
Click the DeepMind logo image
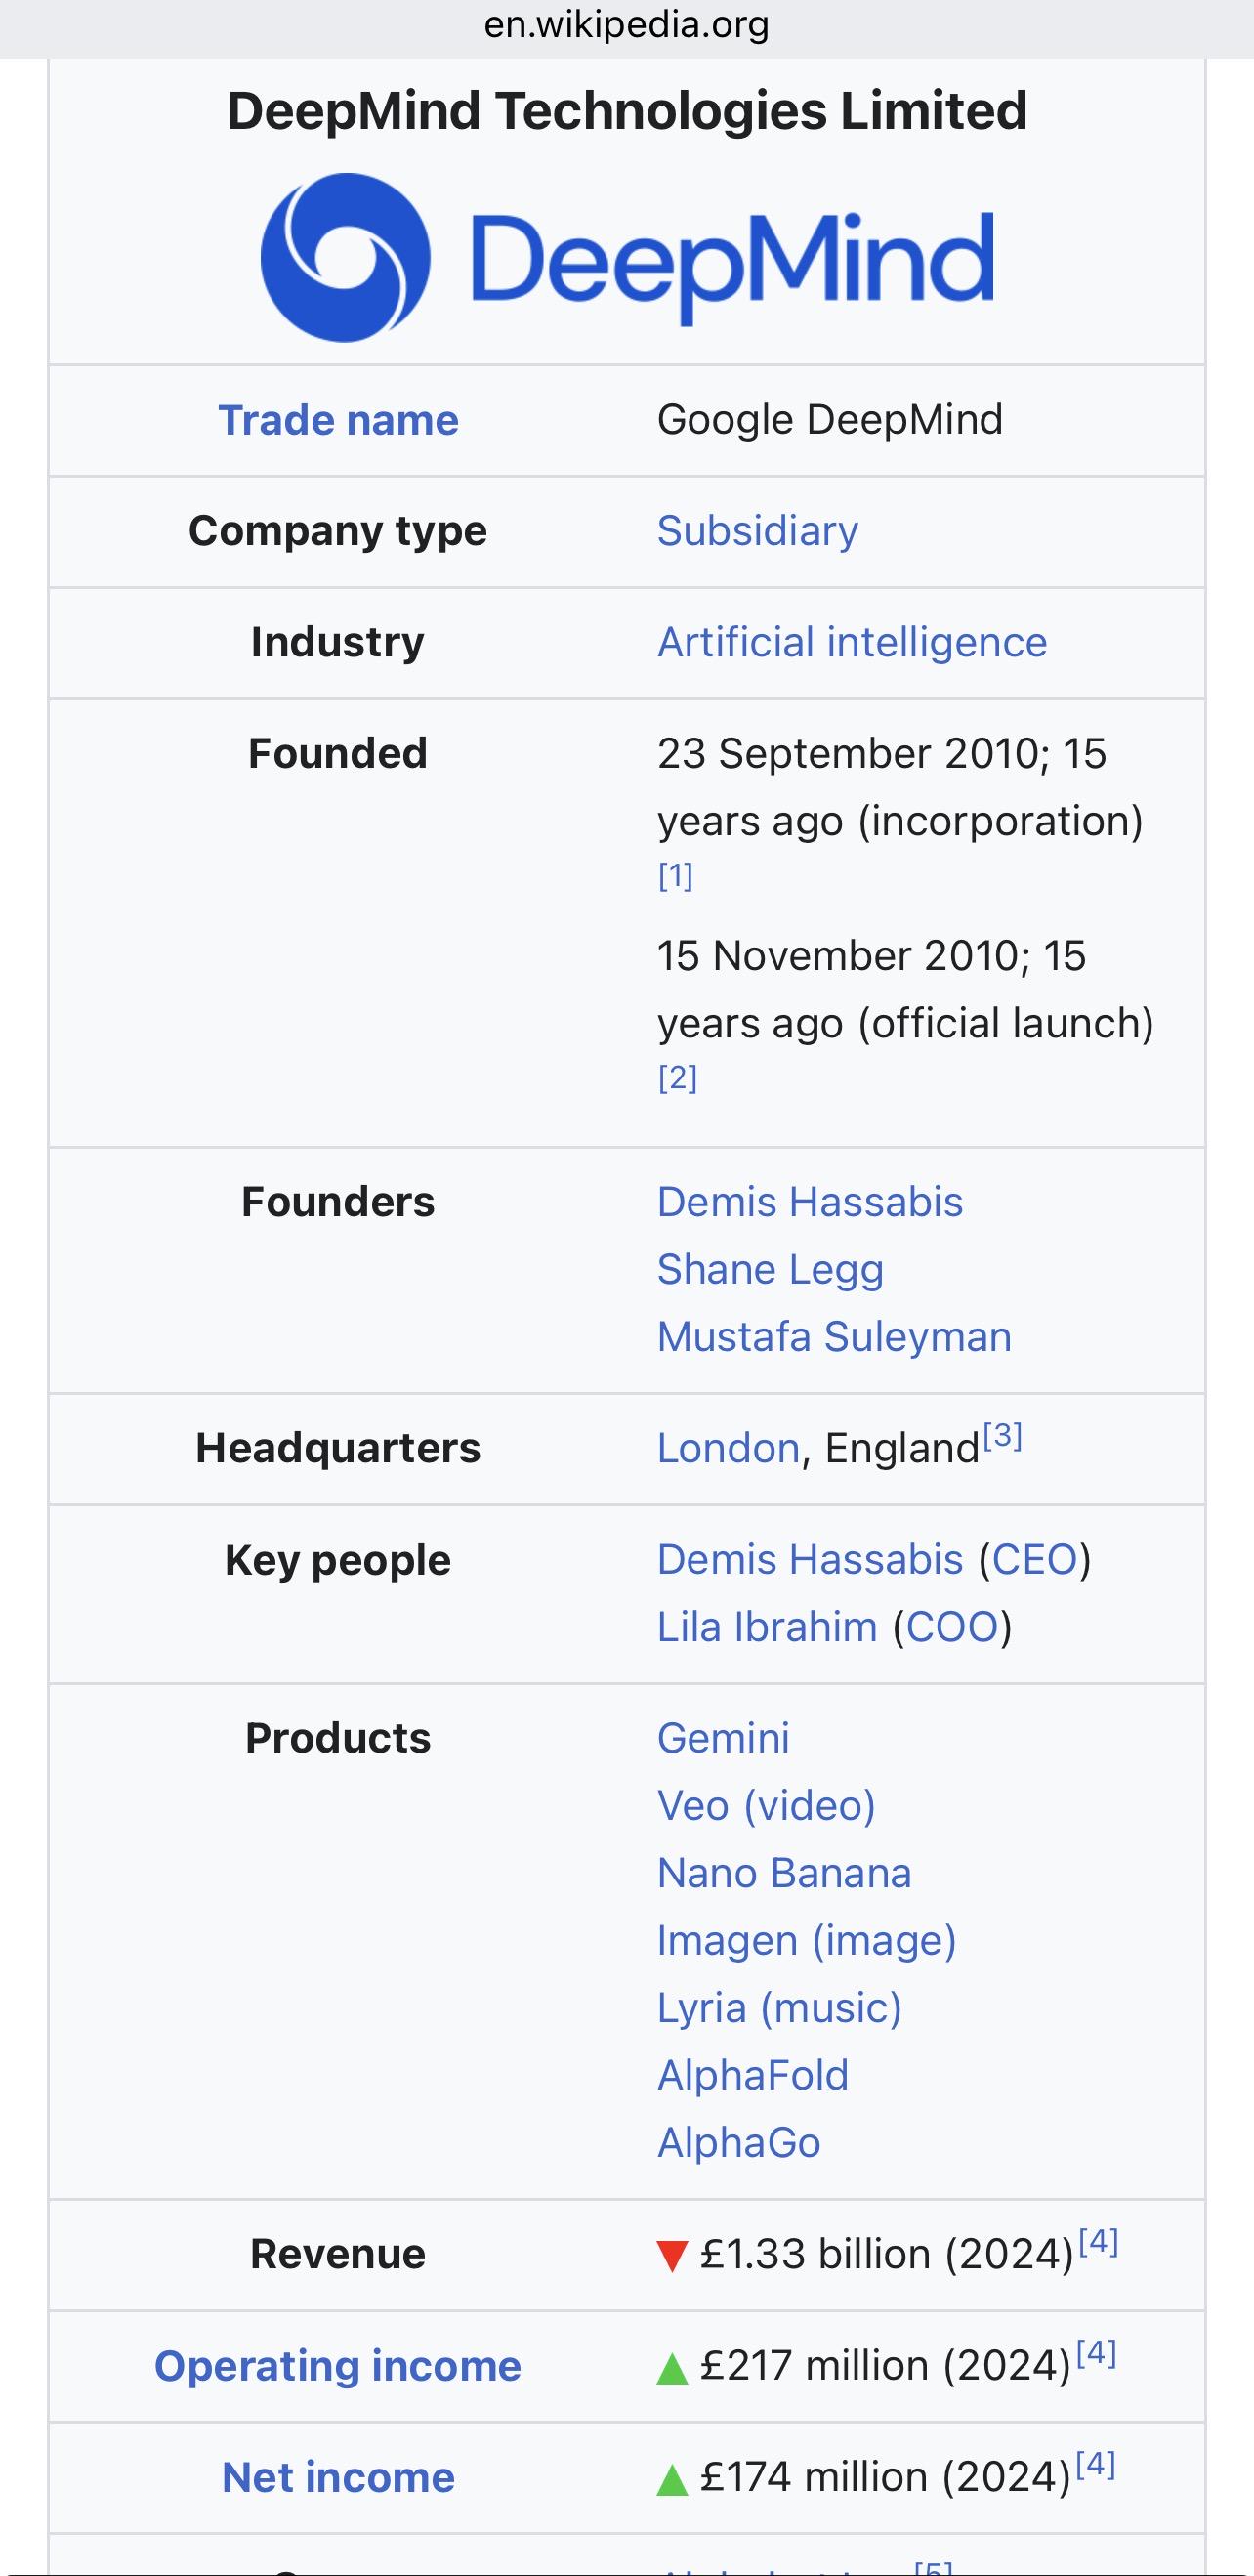[x=627, y=258]
